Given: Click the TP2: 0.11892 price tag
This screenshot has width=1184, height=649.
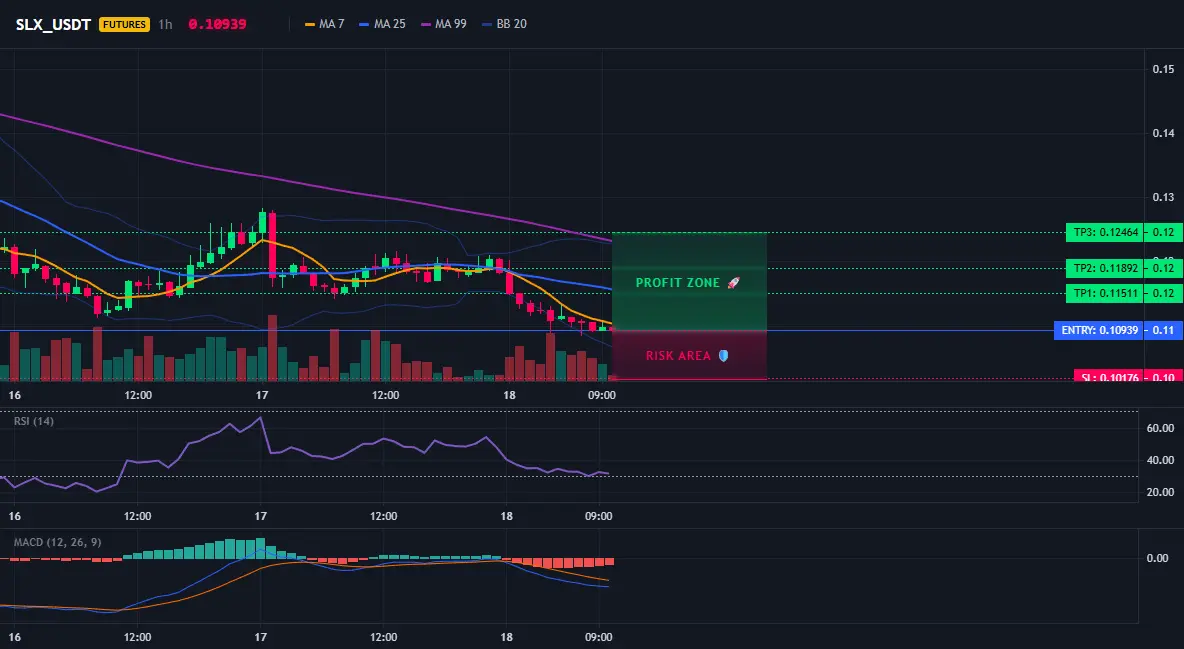Looking at the screenshot, I should [x=1104, y=268].
